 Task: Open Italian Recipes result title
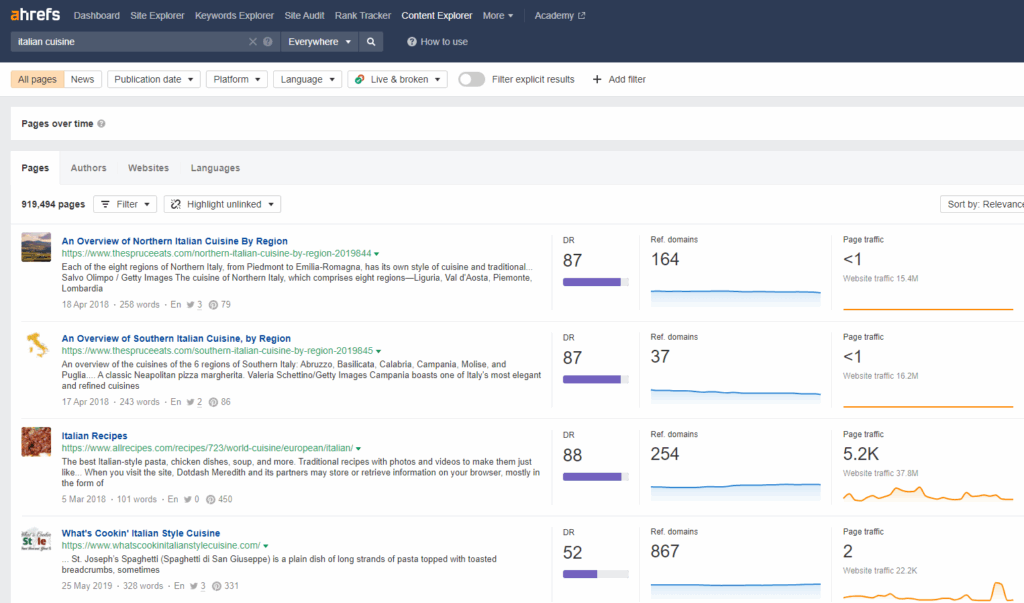click(x=95, y=436)
